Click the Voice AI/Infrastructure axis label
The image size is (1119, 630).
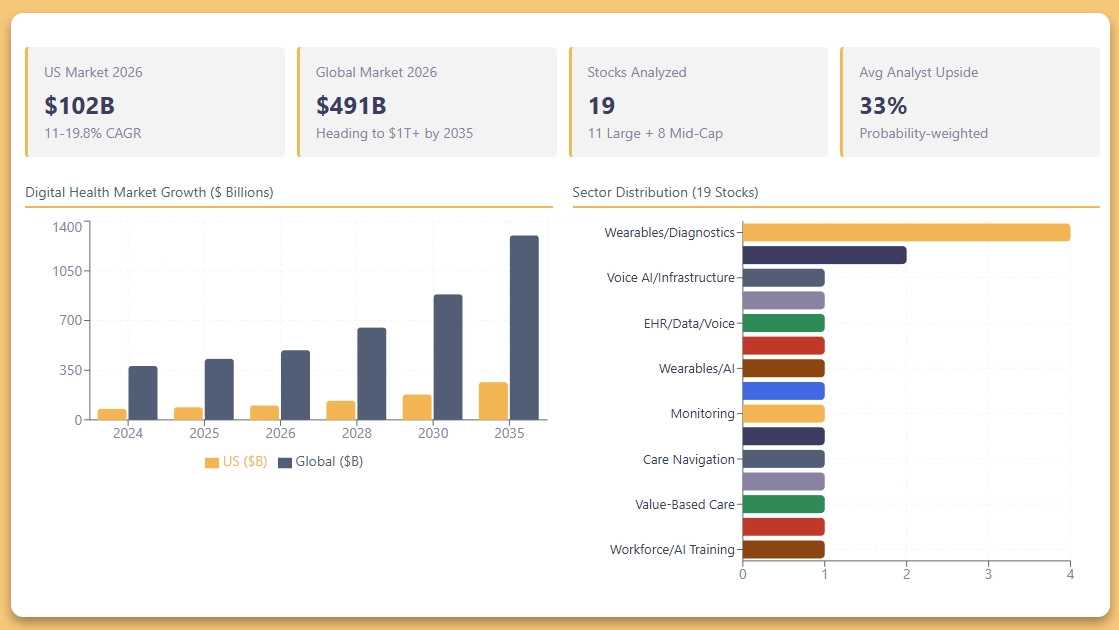(x=670, y=278)
